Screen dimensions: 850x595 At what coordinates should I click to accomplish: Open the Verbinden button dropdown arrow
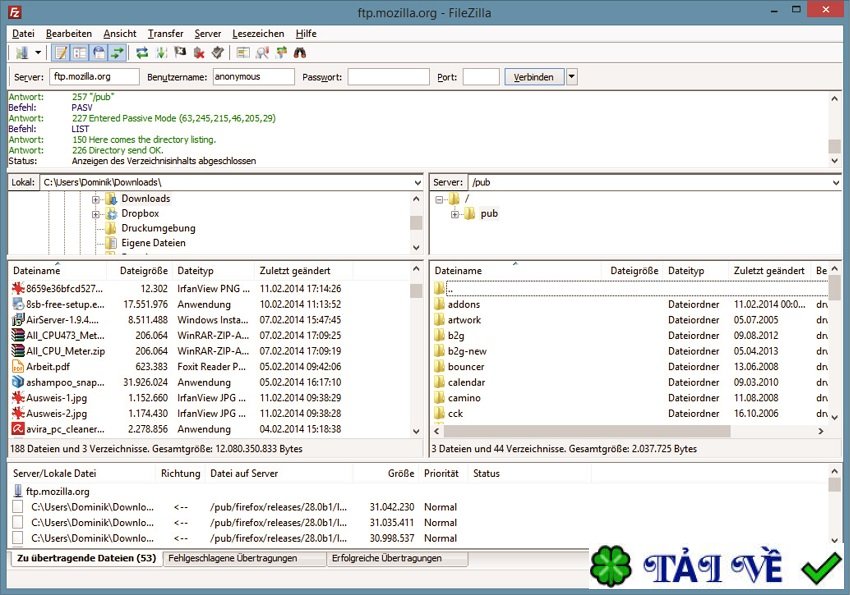[x=572, y=76]
